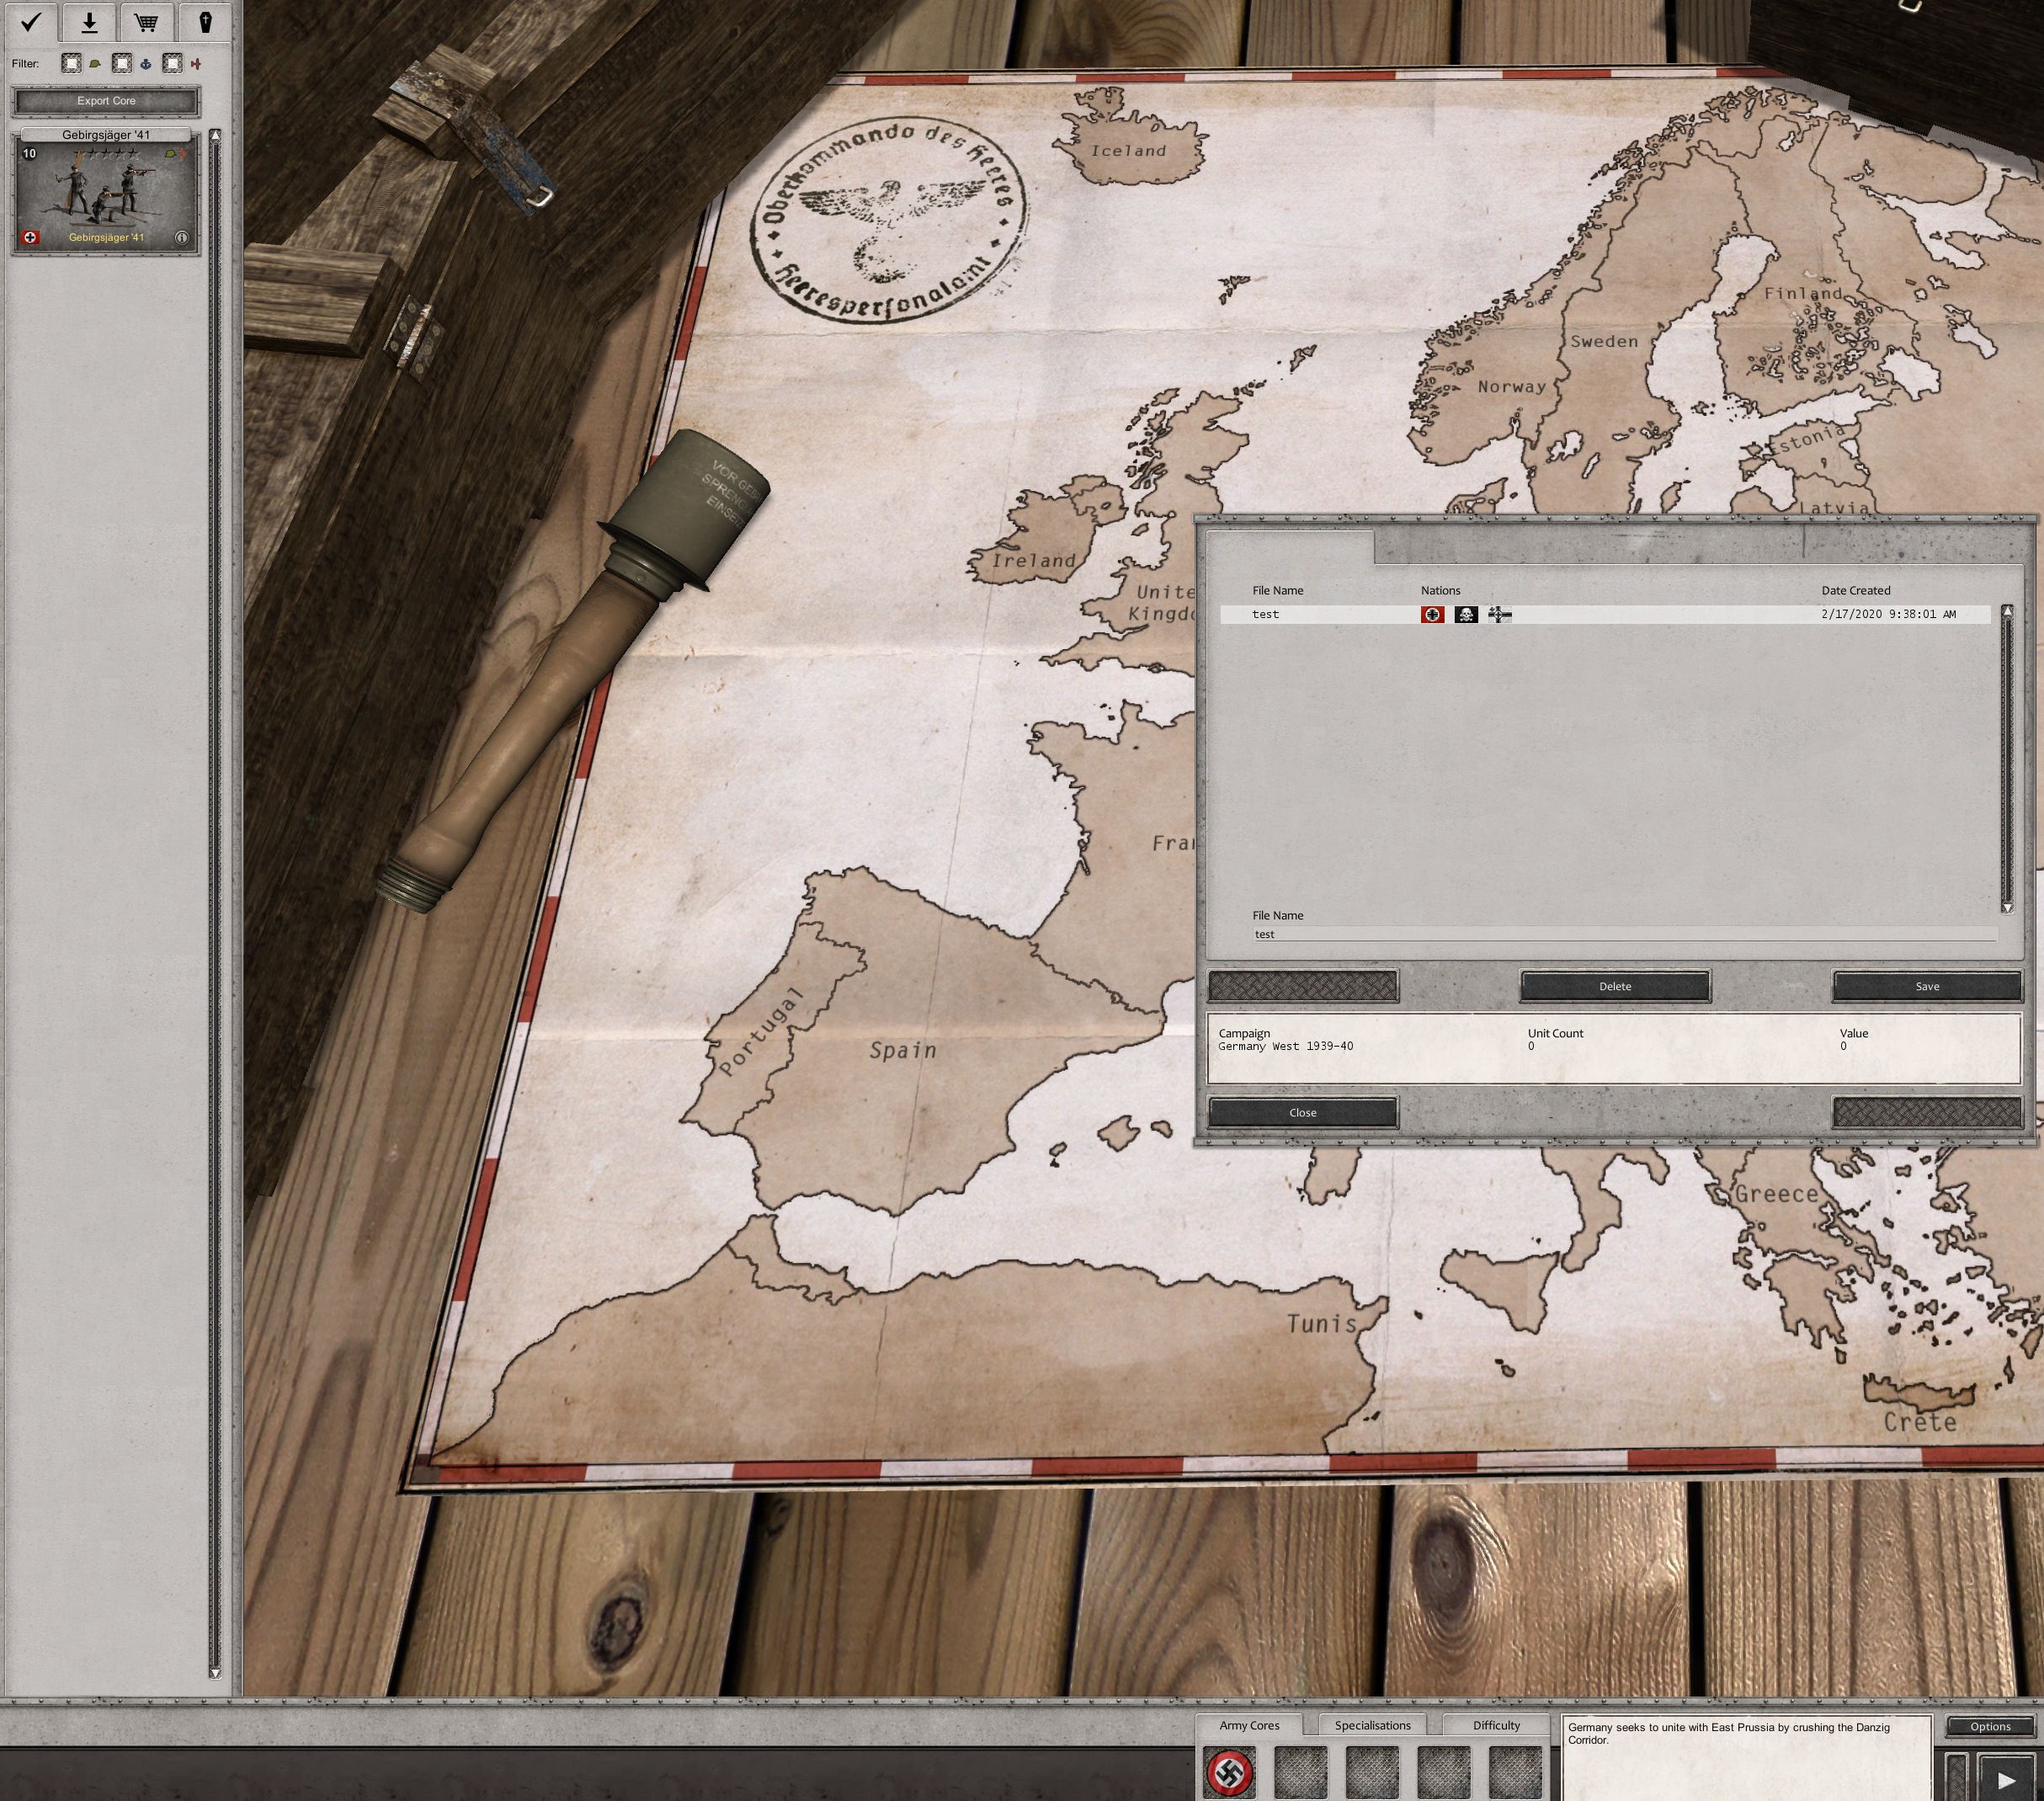The width and height of the screenshot is (2044, 1801).
Task: Click the German flag on Gebirgsjäger card
Action: pyautogui.click(x=30, y=238)
